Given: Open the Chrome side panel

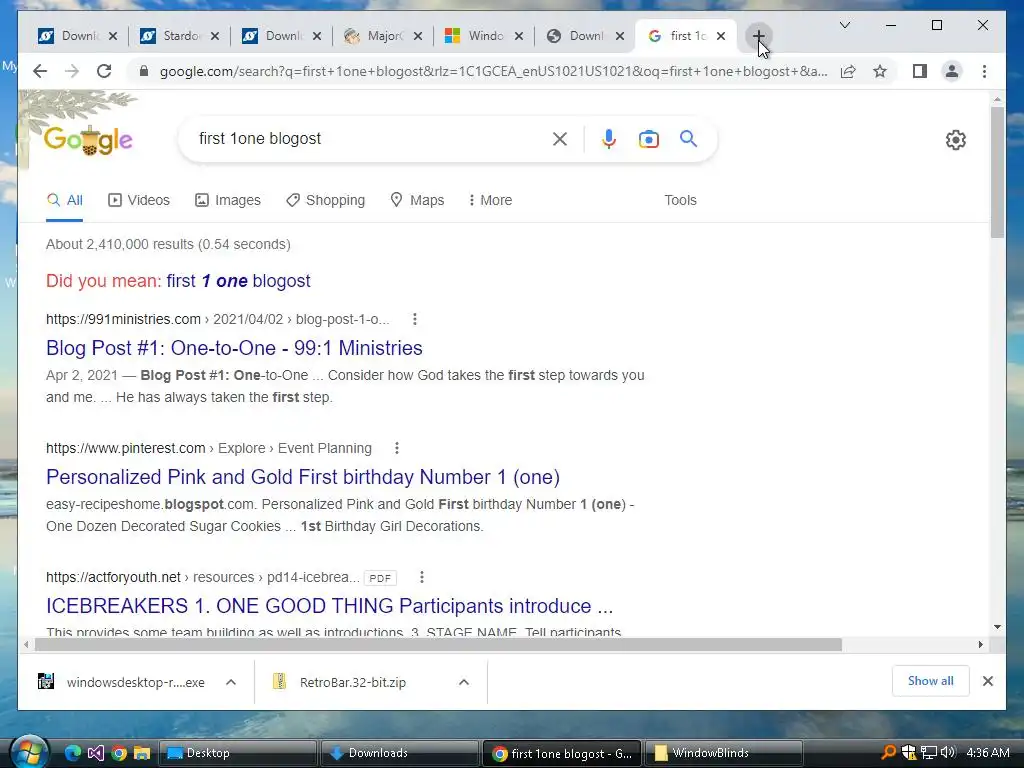Looking at the screenshot, I should (x=920, y=71).
